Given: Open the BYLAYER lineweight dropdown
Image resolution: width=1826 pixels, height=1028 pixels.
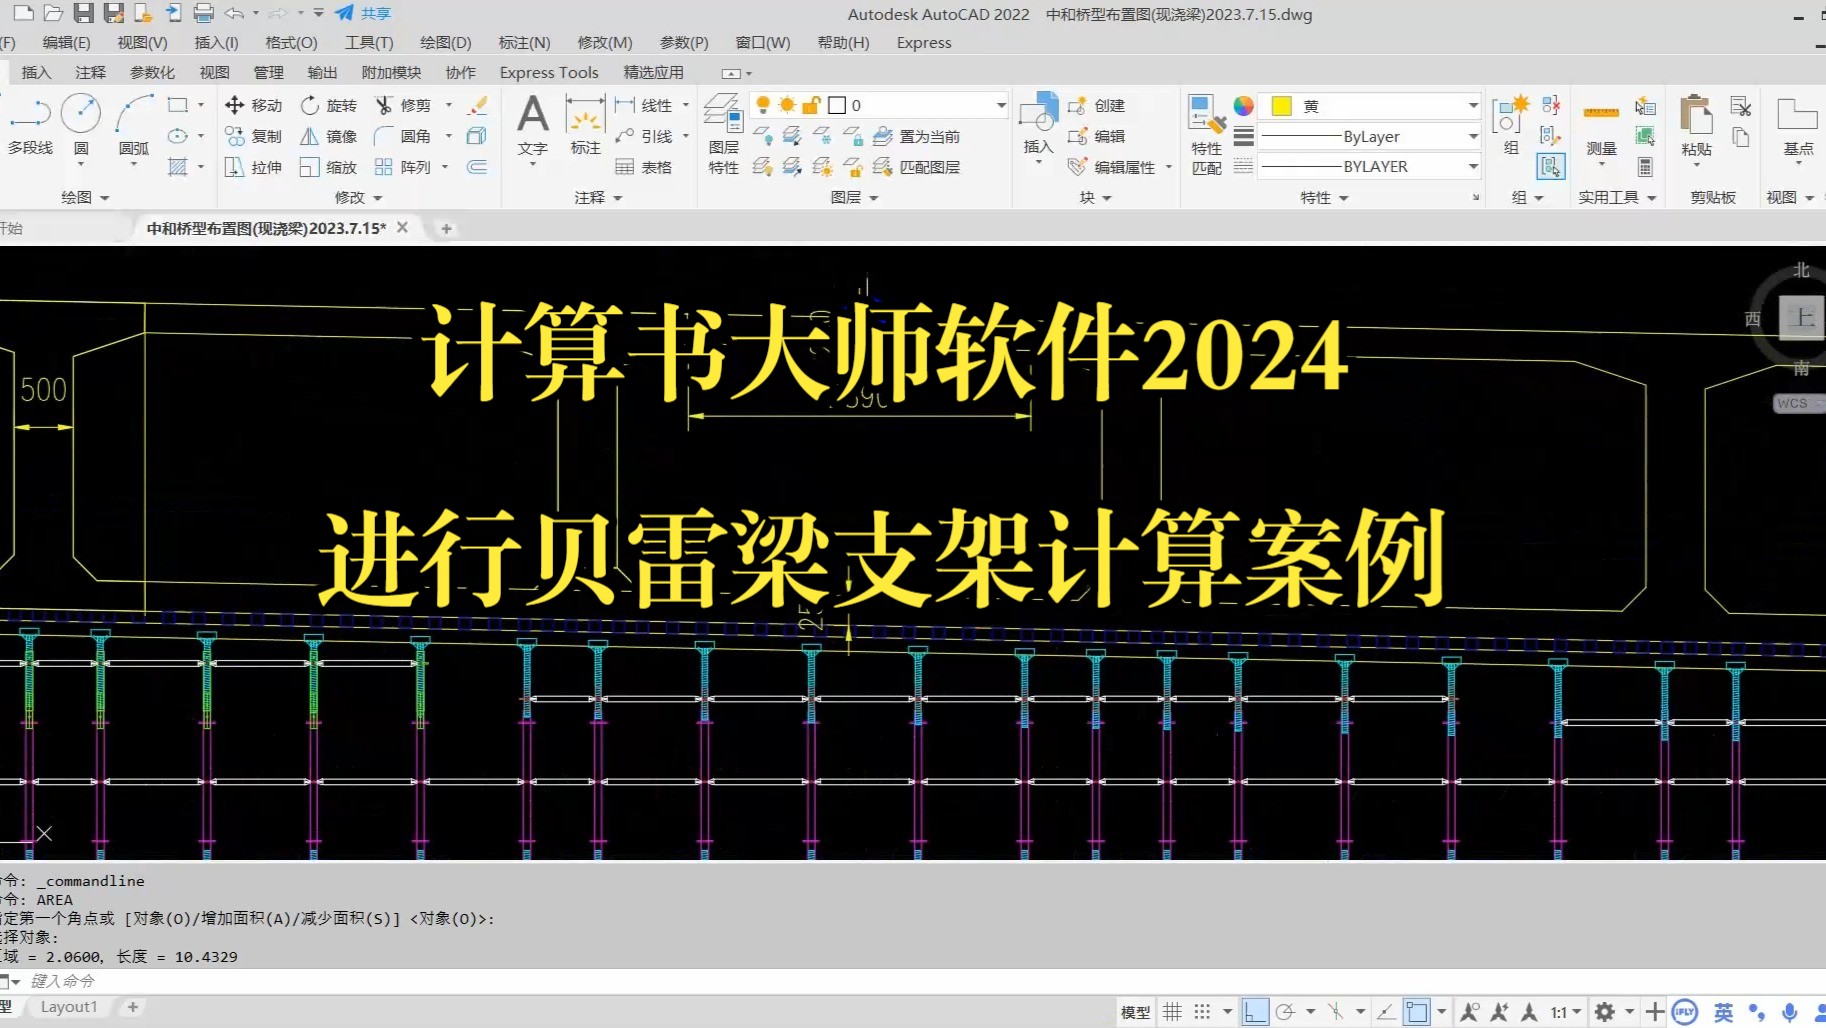Looking at the screenshot, I should (x=1473, y=167).
